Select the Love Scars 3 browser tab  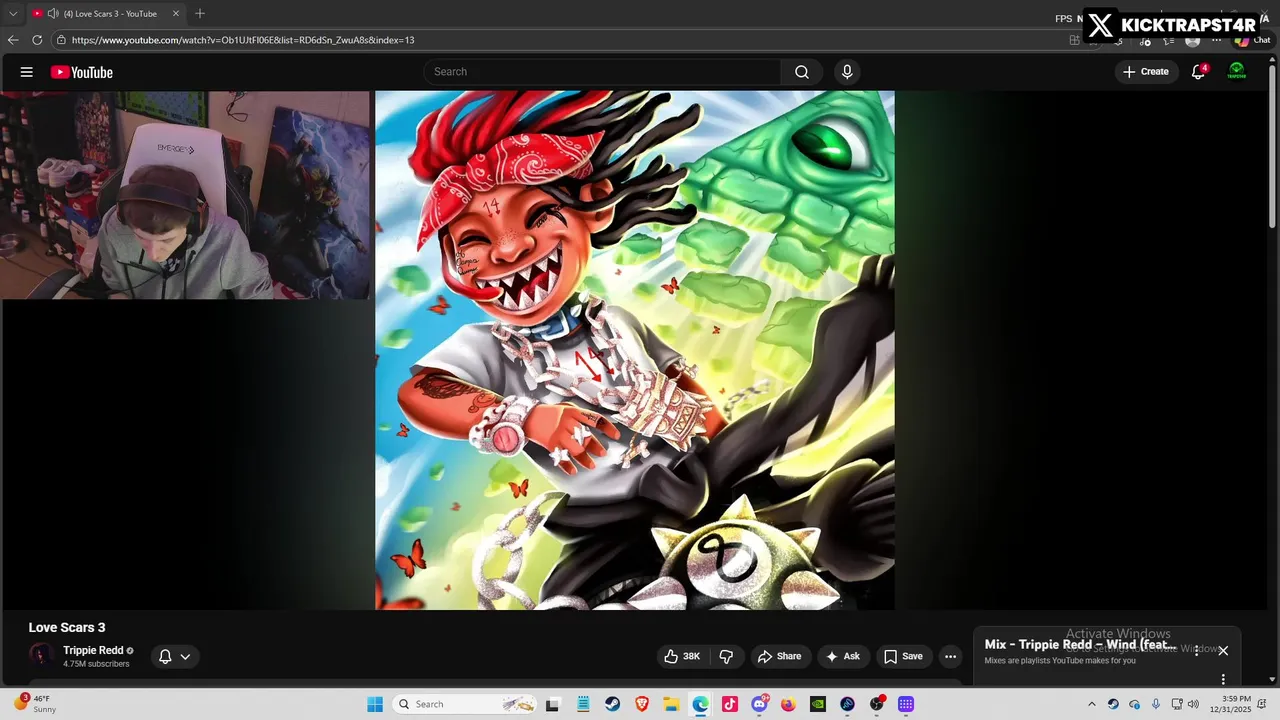tap(105, 14)
